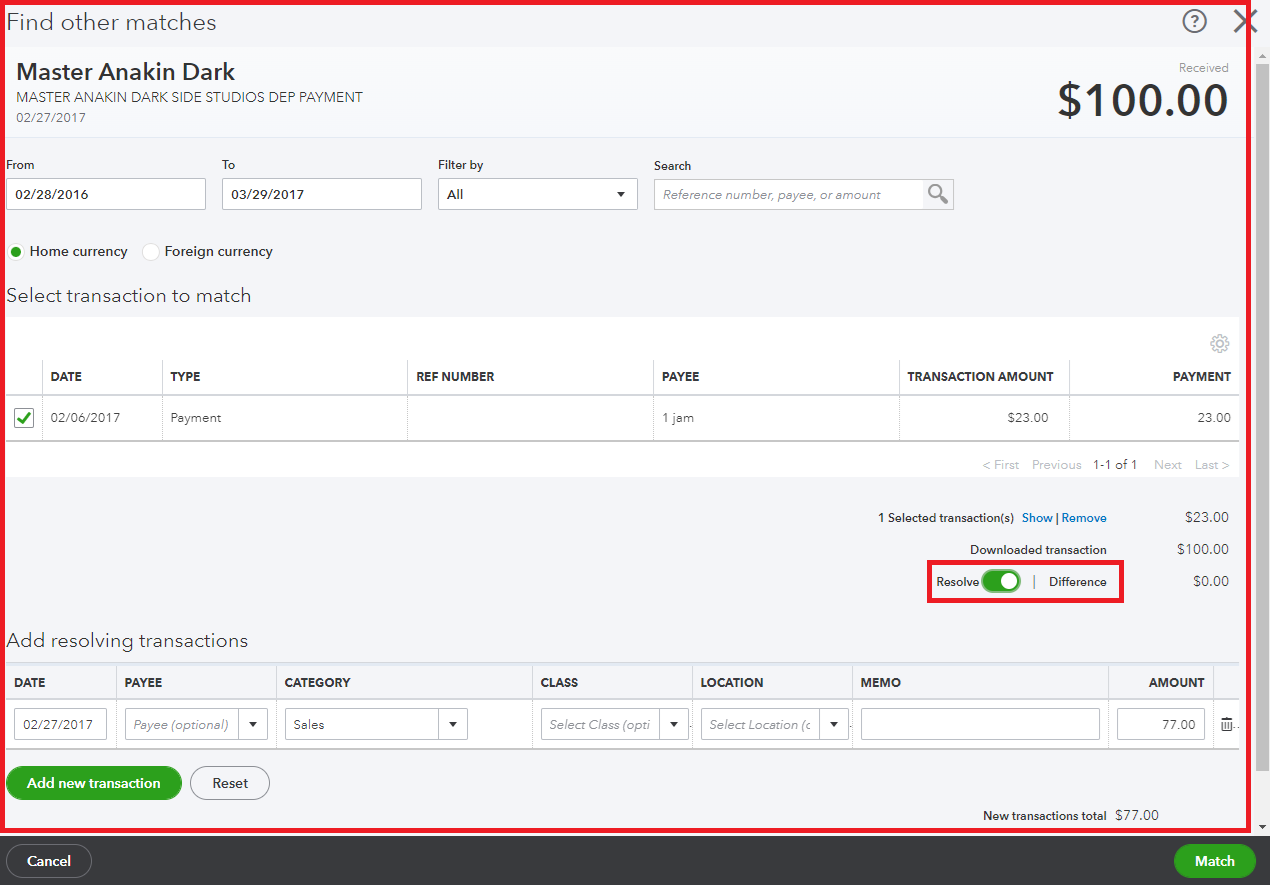The height and width of the screenshot is (885, 1270).
Task: Expand the Payee dropdown in resolving transactions
Action: point(253,723)
